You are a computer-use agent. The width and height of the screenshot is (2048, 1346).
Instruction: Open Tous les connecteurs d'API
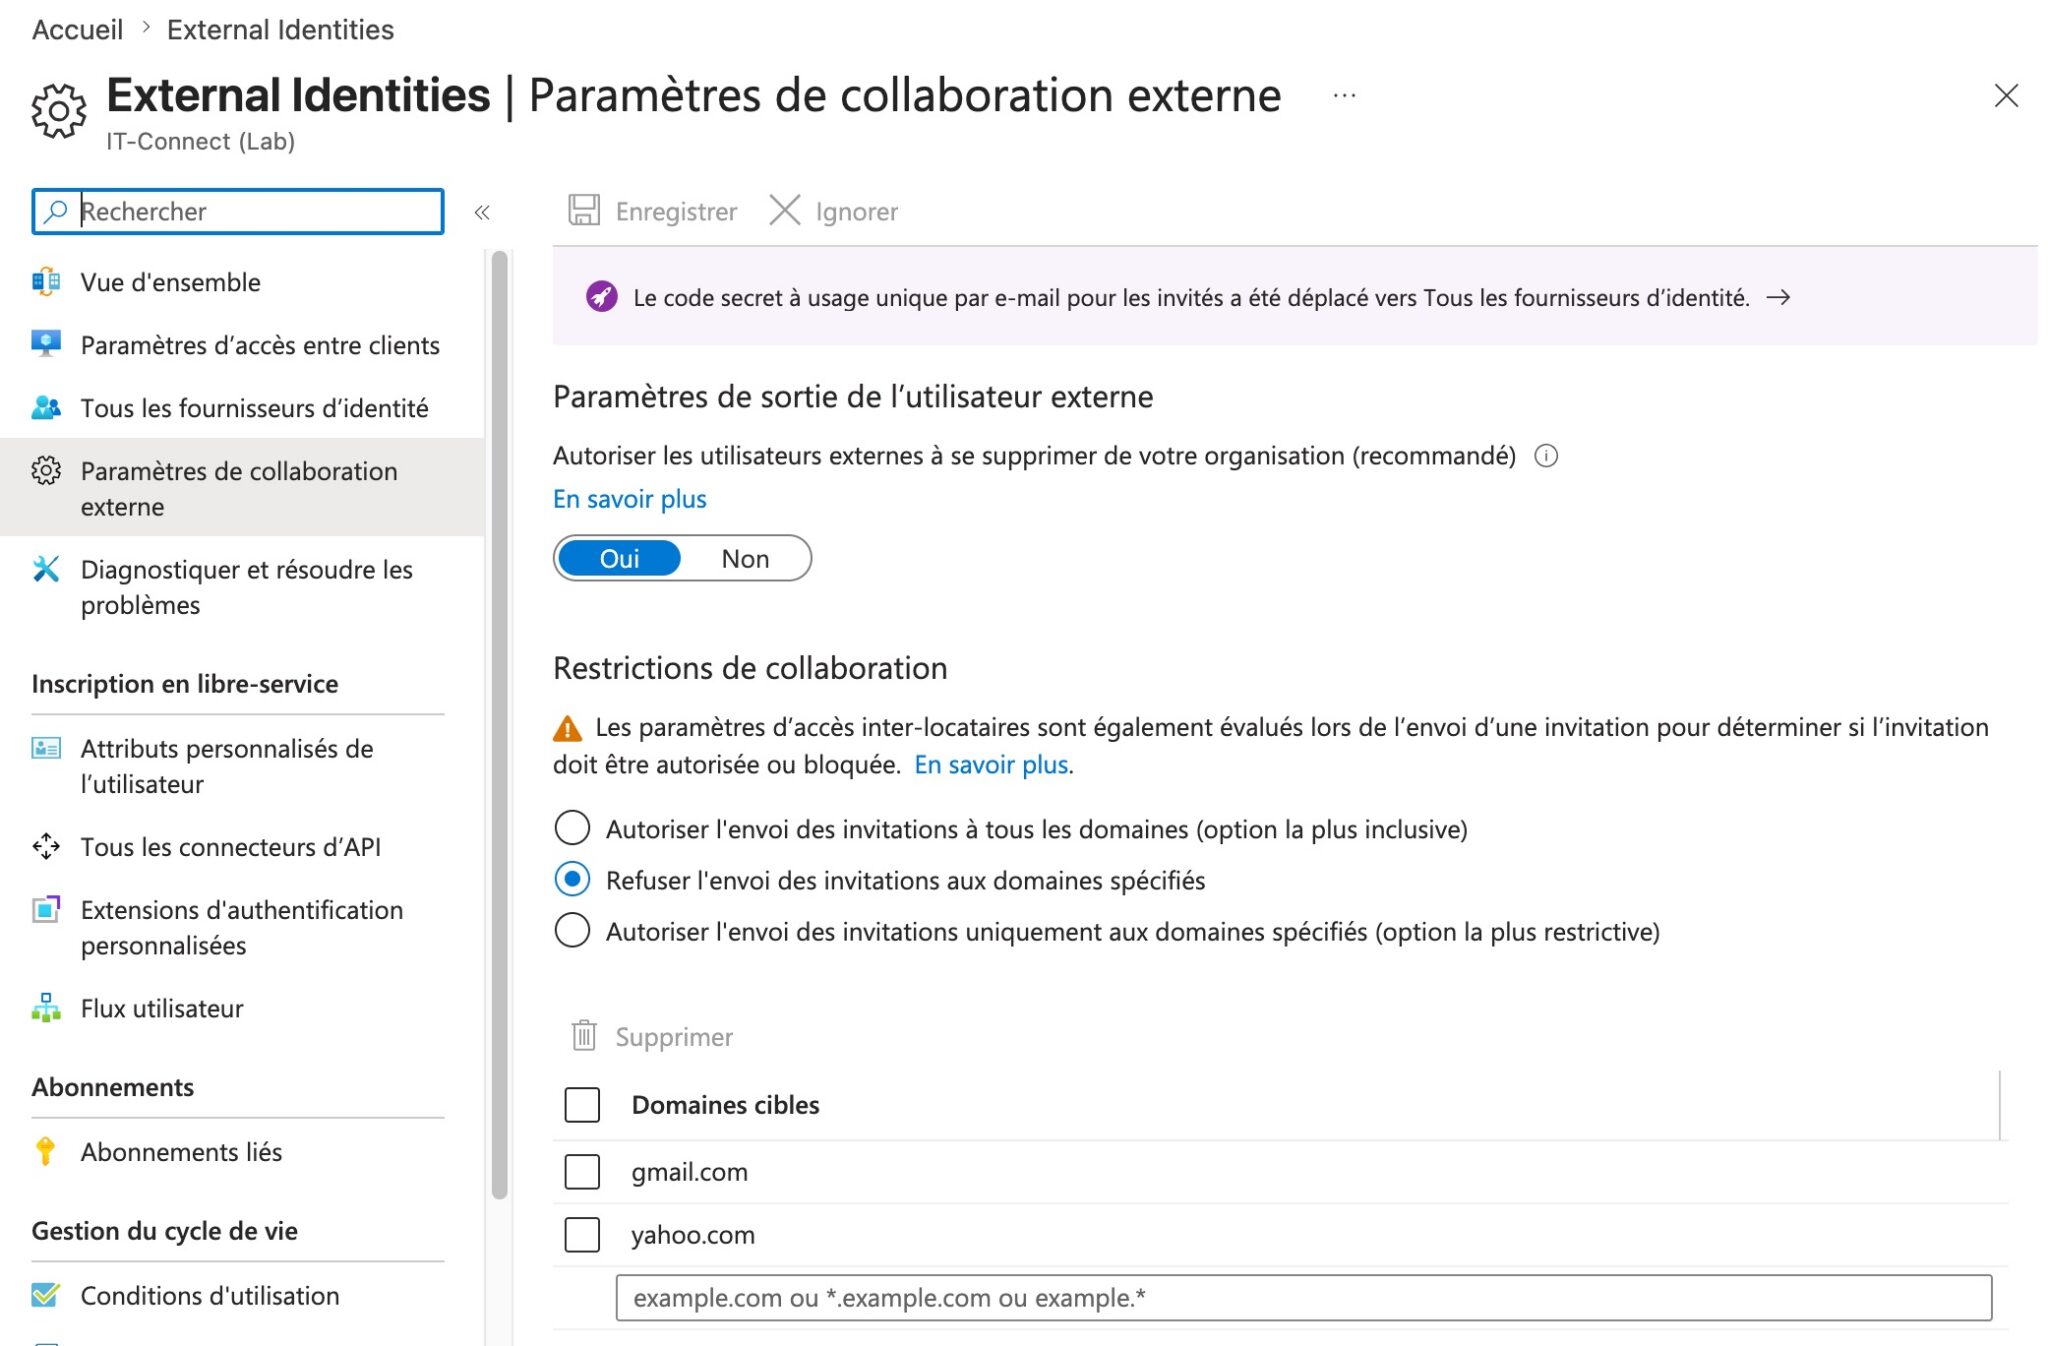(x=231, y=847)
